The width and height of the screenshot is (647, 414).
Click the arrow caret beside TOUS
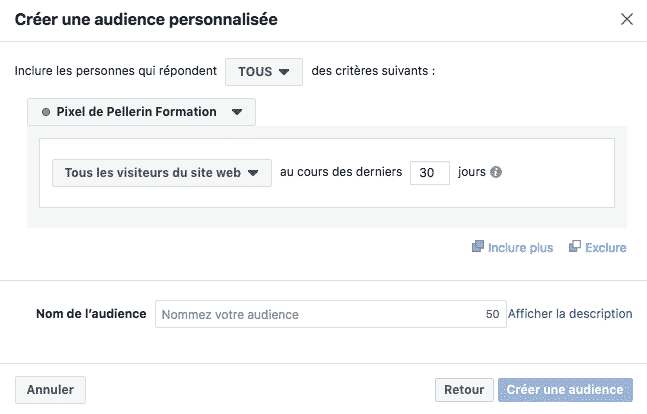click(x=284, y=72)
